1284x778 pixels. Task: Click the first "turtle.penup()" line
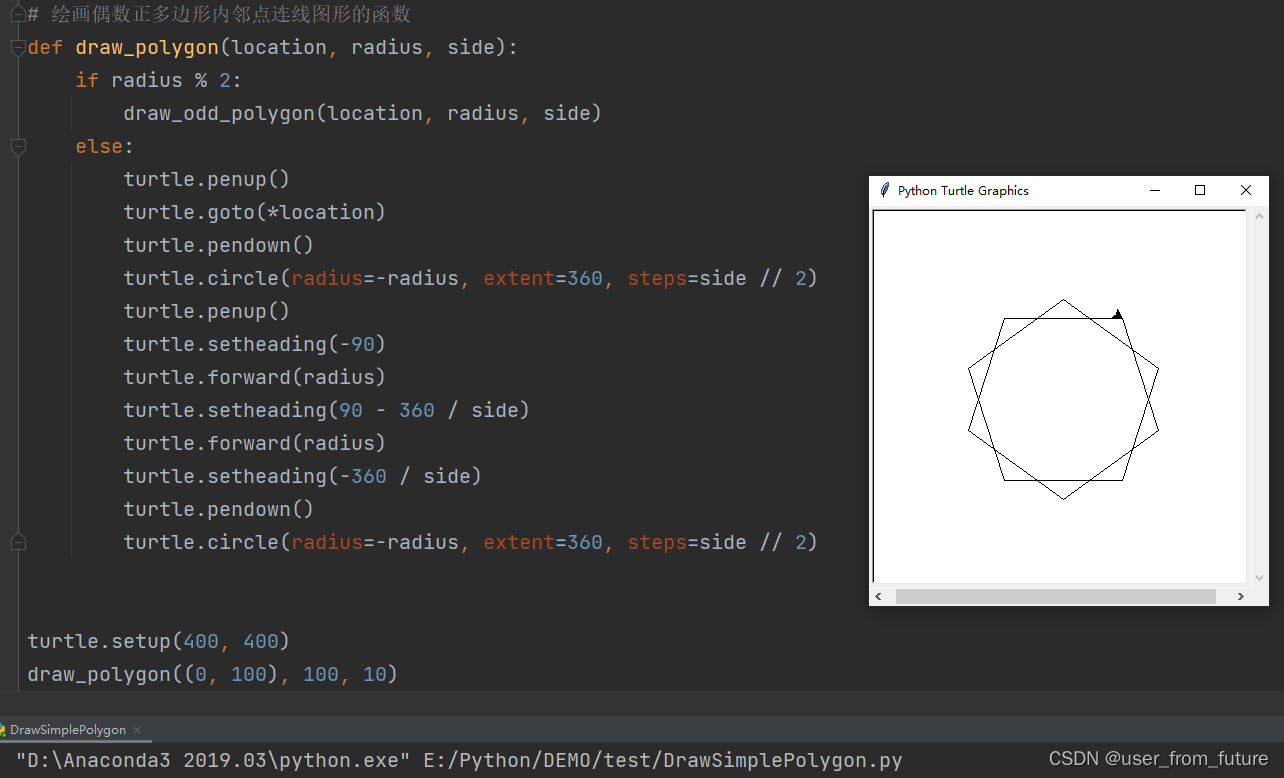click(x=207, y=179)
